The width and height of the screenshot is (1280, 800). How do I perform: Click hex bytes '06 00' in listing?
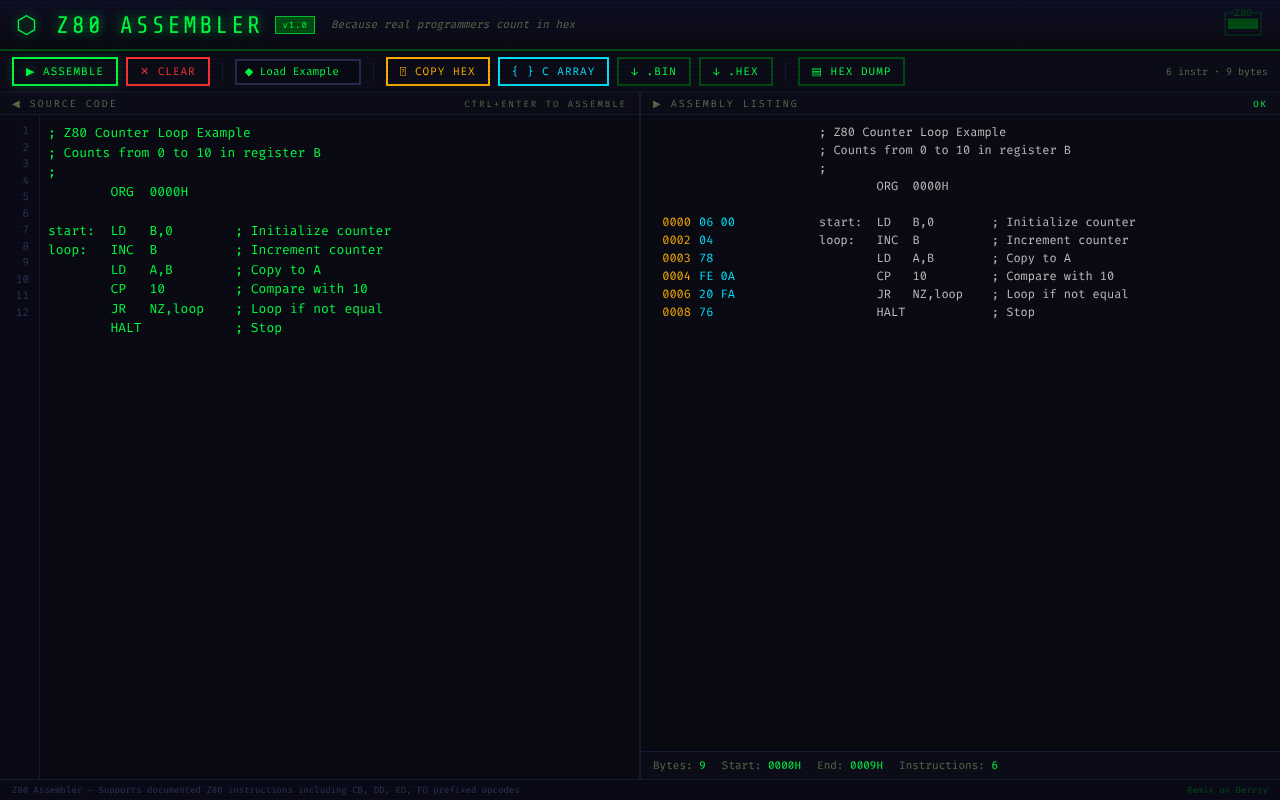coord(717,222)
